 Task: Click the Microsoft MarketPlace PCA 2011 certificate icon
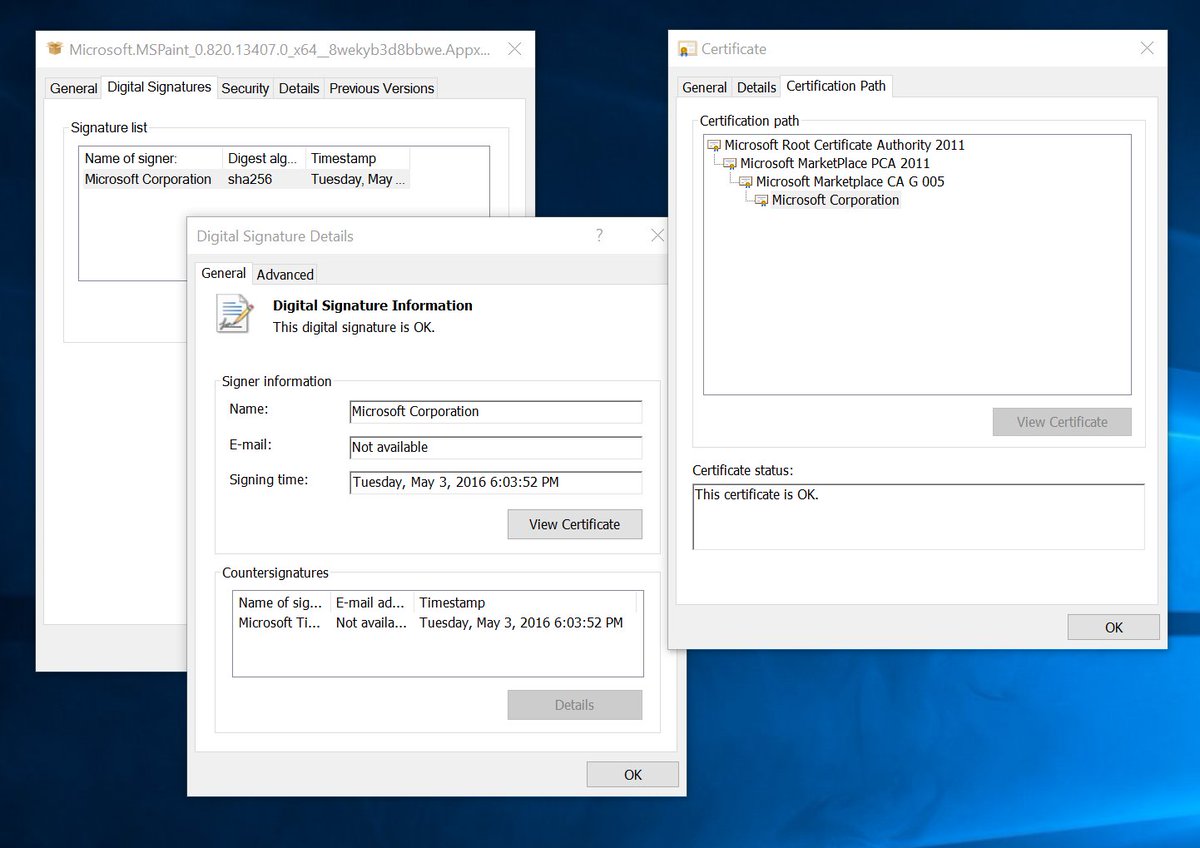coord(730,163)
